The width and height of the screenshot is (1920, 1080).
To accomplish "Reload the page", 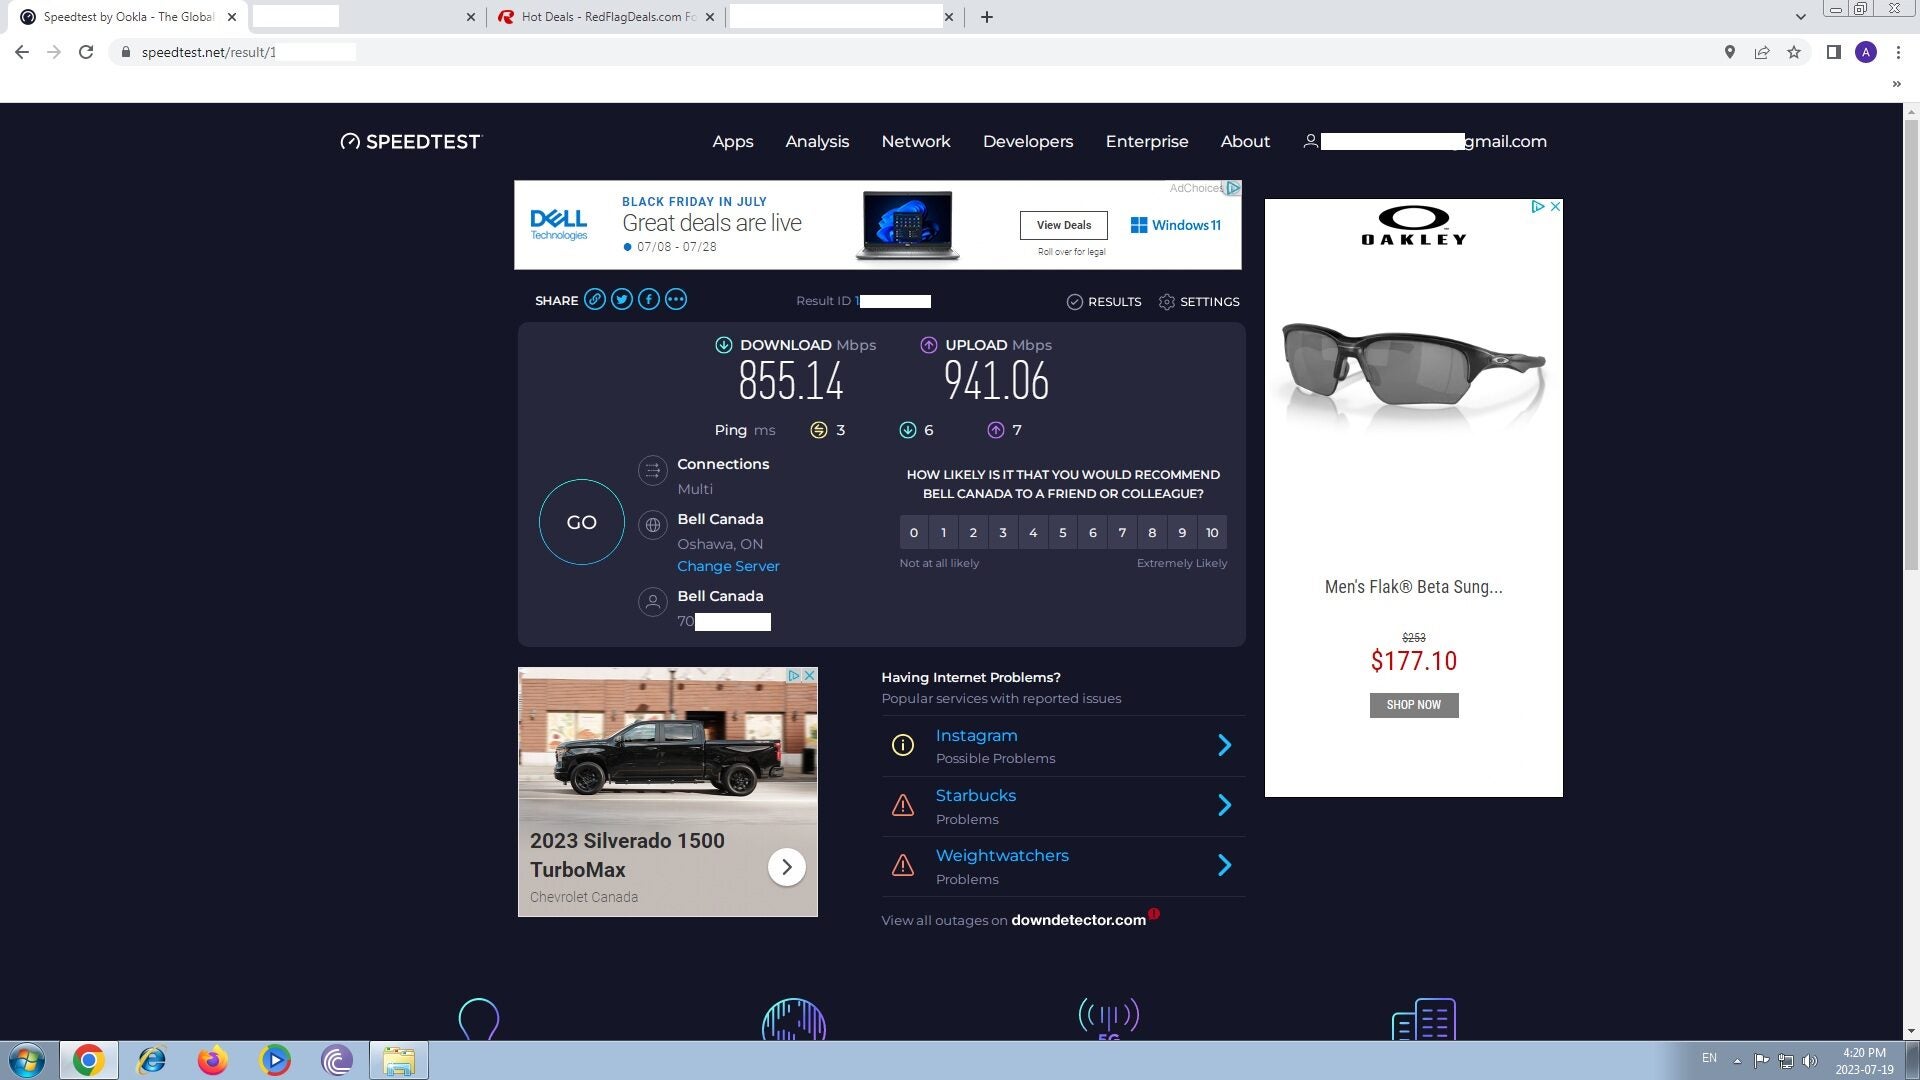I will [x=86, y=52].
